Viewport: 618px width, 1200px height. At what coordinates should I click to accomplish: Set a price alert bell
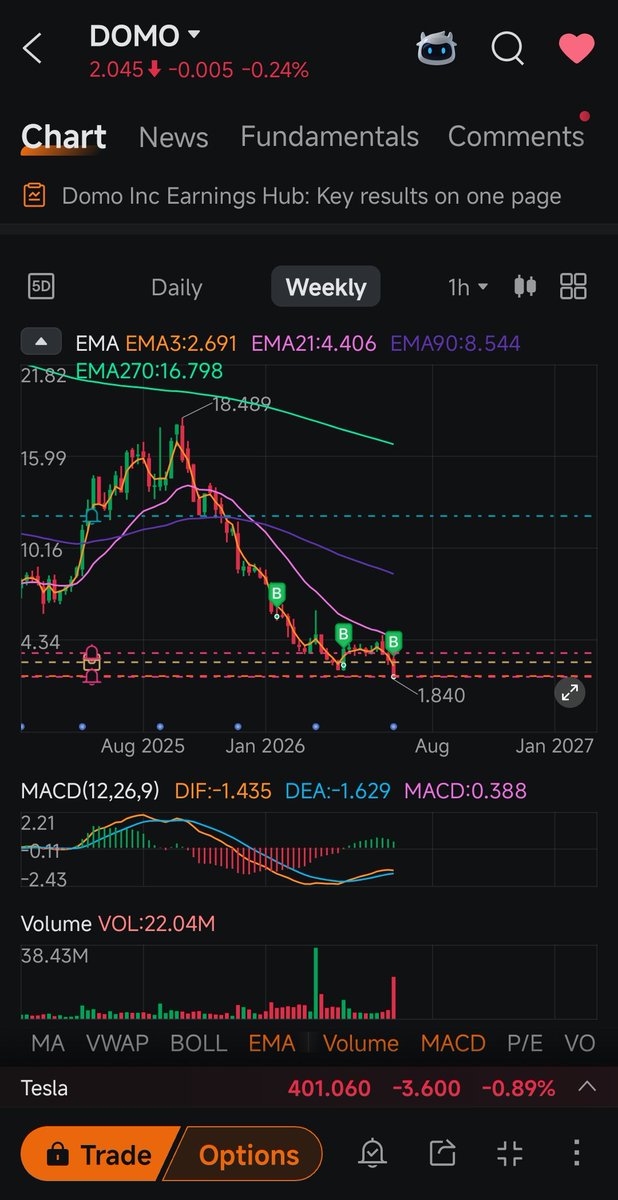372,1155
